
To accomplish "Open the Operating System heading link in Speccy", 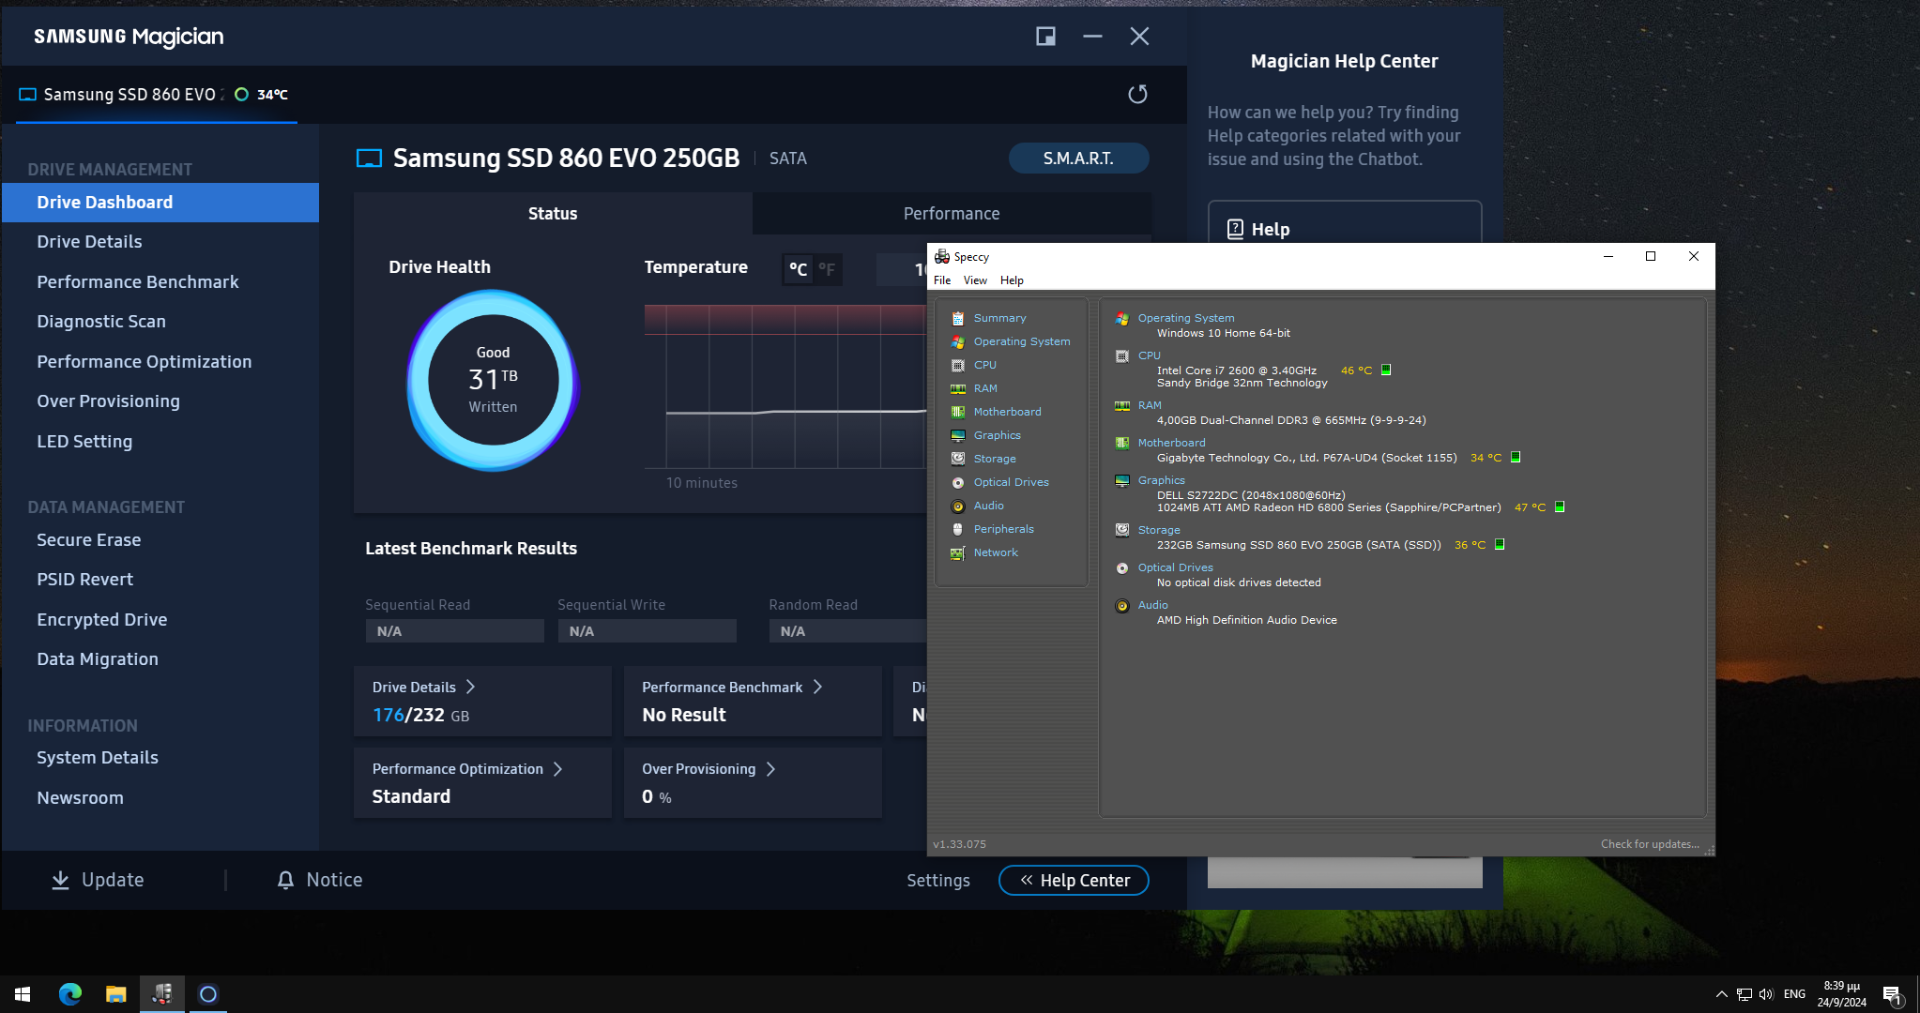I will pos(1186,318).
